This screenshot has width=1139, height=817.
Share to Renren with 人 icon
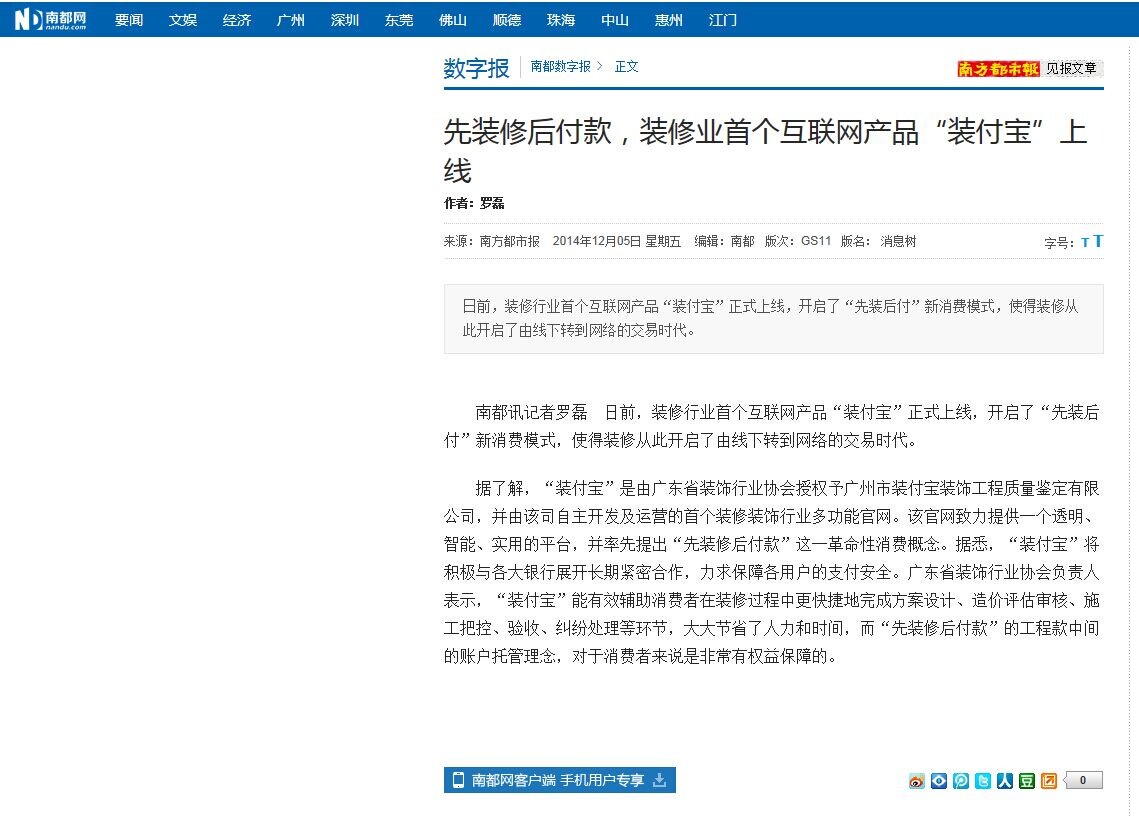1005,781
